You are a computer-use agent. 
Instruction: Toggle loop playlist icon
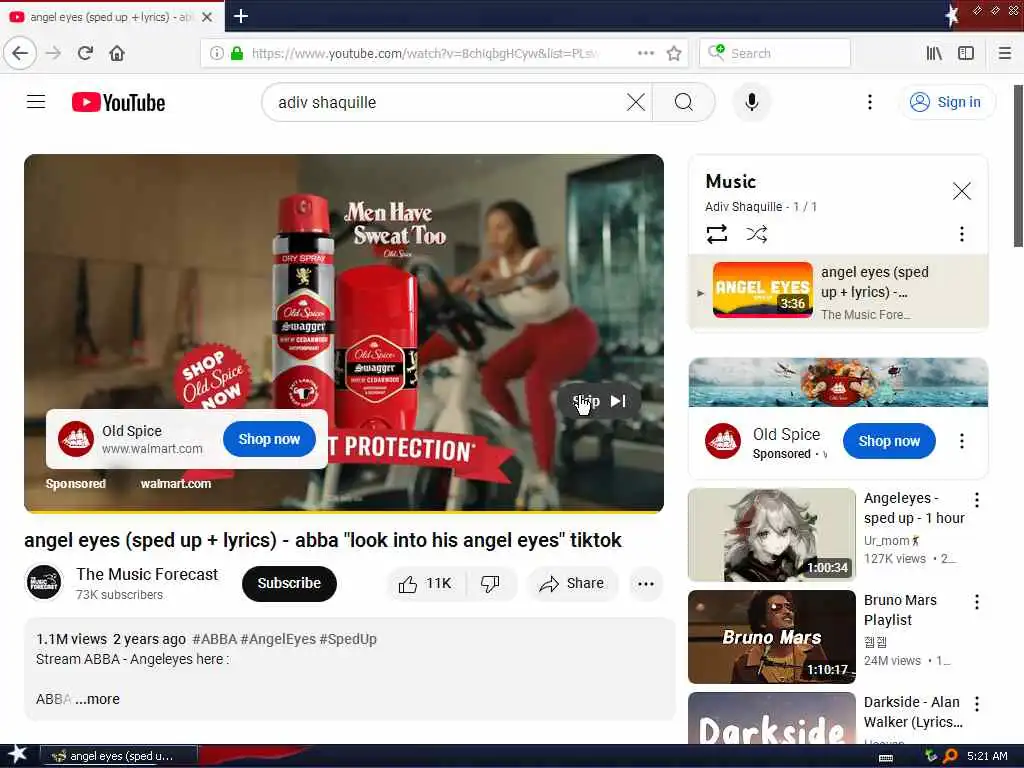[x=716, y=234]
